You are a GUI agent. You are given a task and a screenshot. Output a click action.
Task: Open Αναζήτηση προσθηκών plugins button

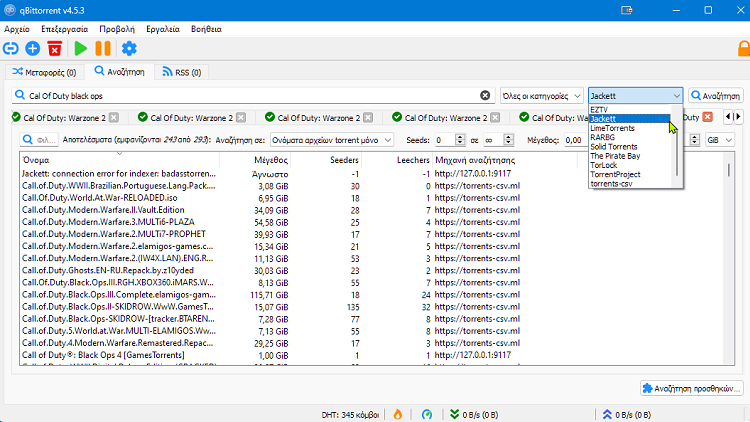click(692, 388)
